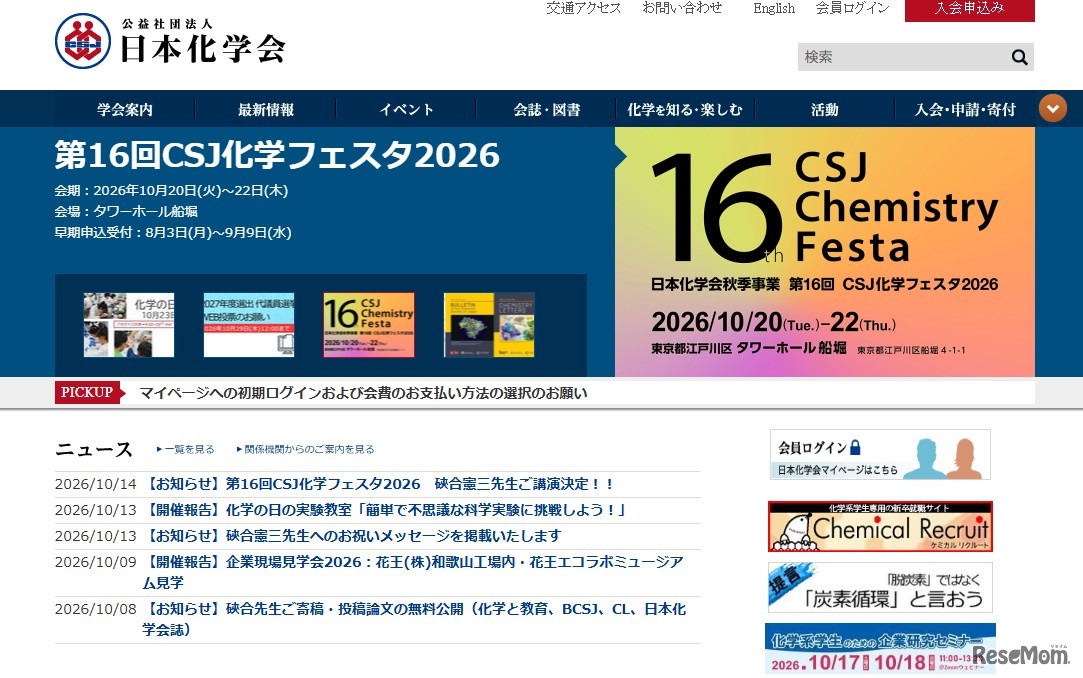Open 化学を知る・楽しむ nav menu
The height and width of the screenshot is (678, 1083).
684,109
